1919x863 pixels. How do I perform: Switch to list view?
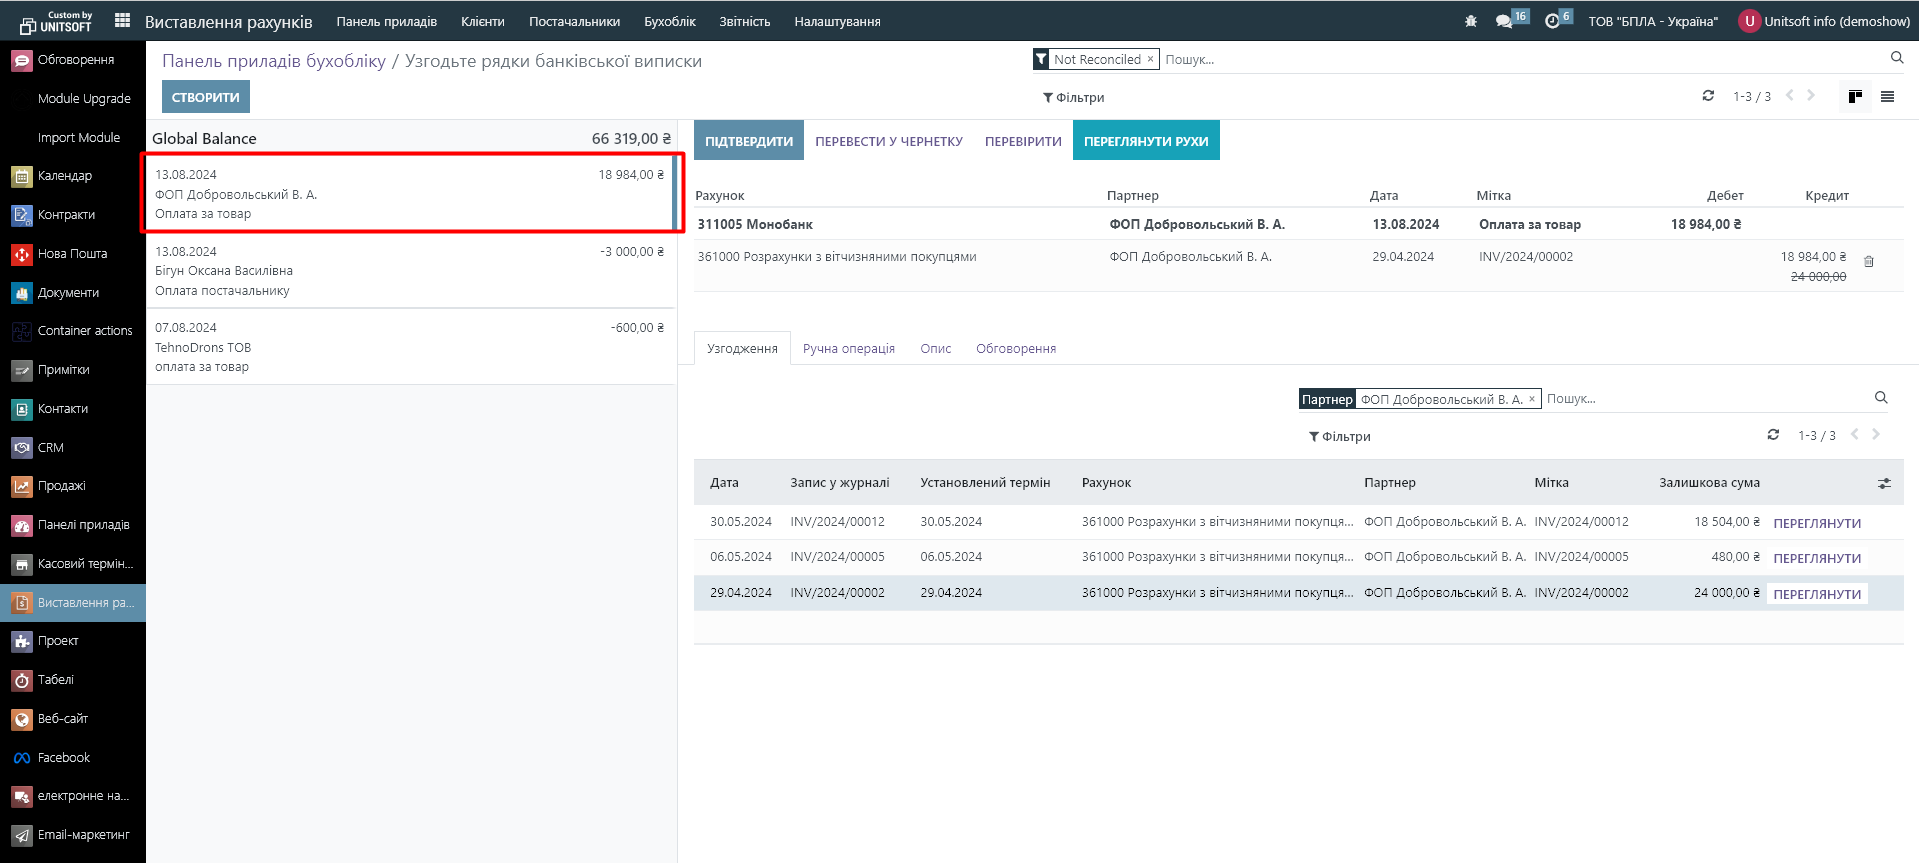[x=1887, y=96]
